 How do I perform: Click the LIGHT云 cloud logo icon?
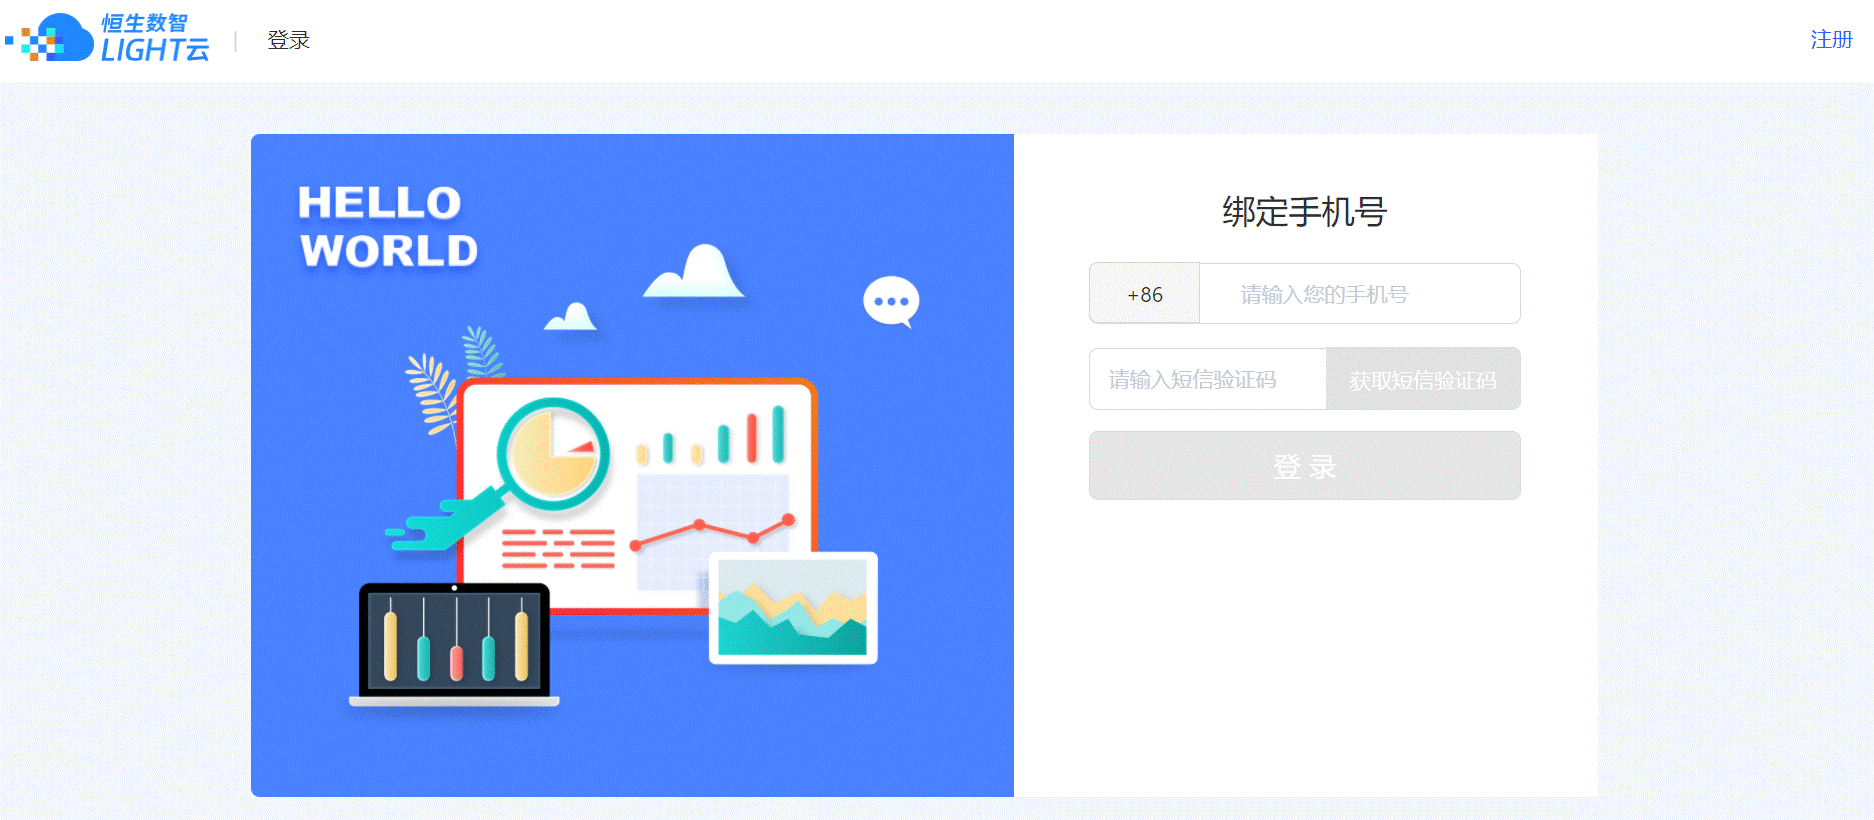pos(50,38)
